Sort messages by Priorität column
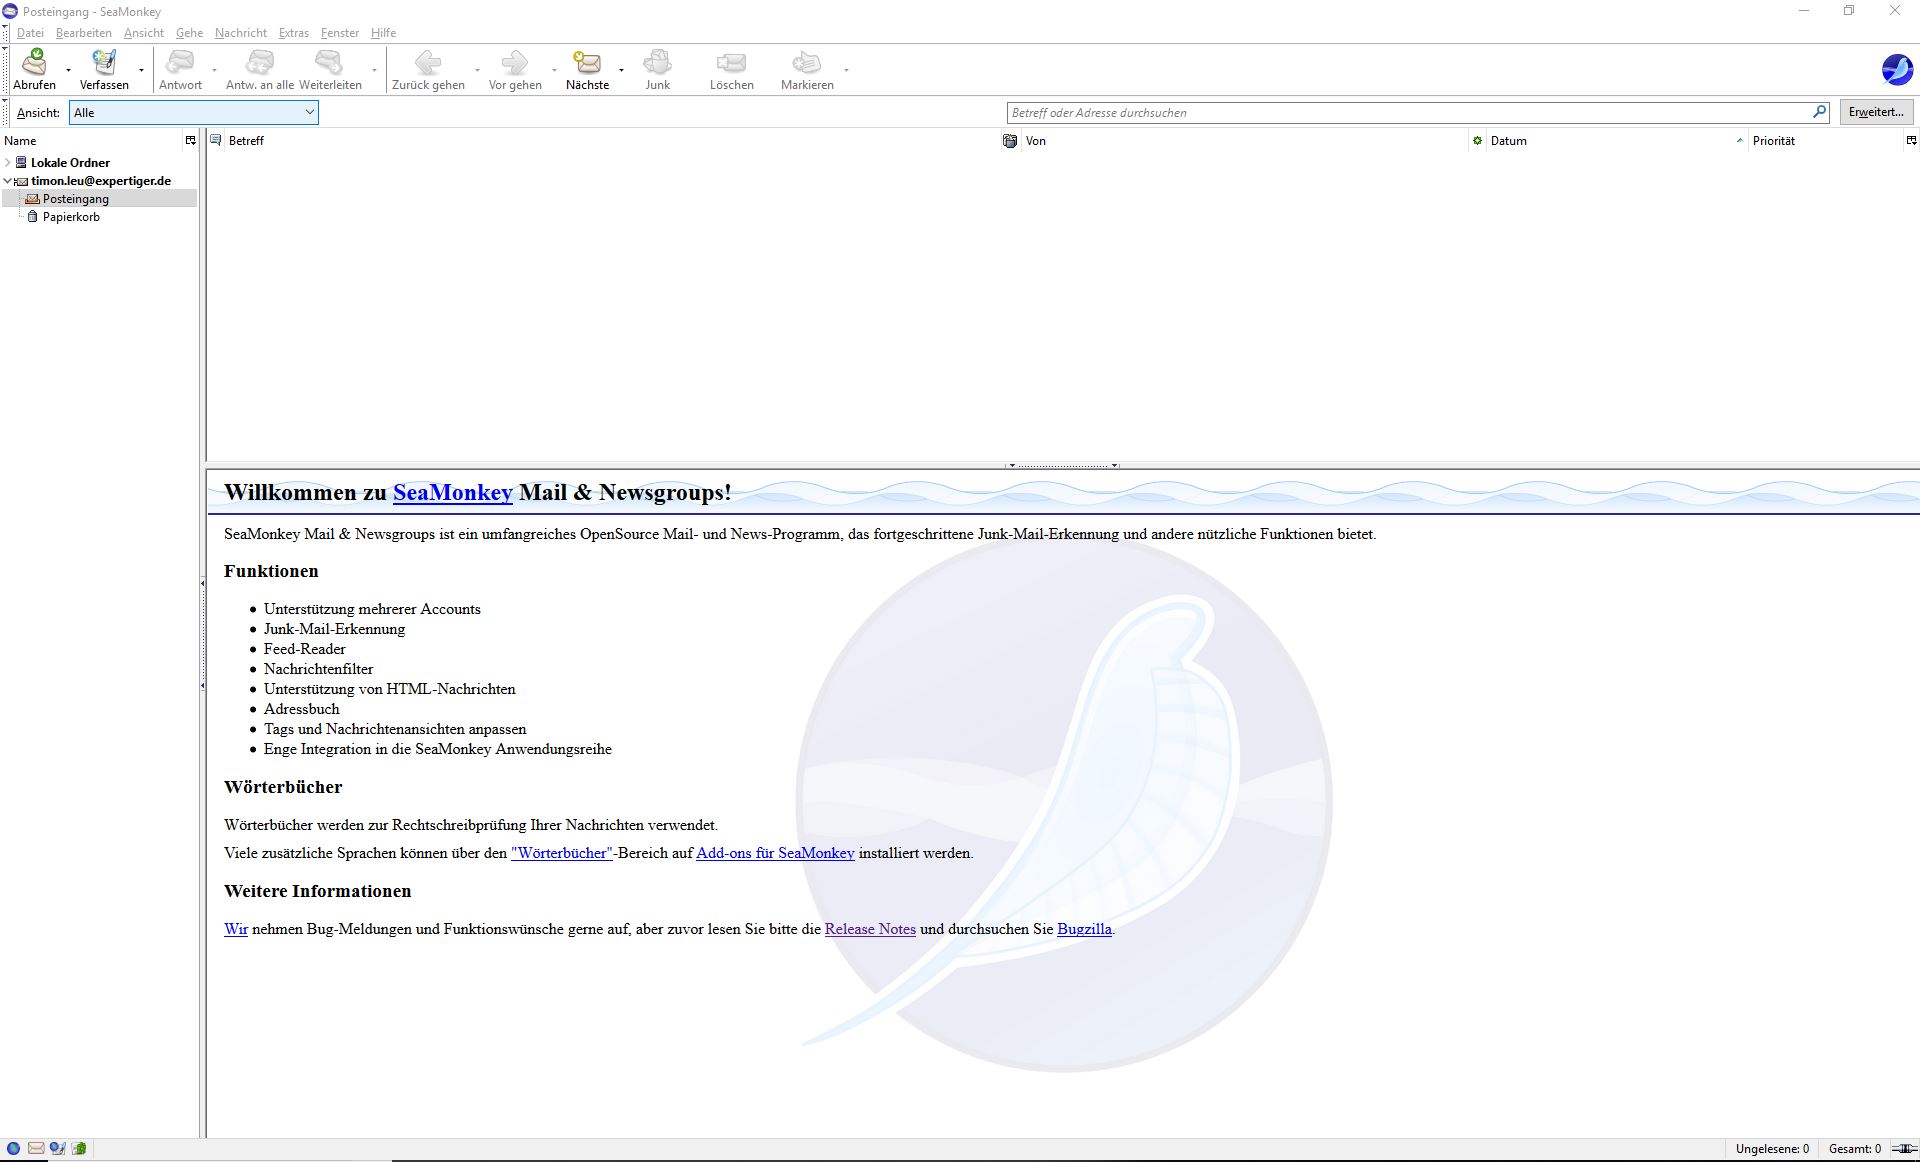 1825,141
